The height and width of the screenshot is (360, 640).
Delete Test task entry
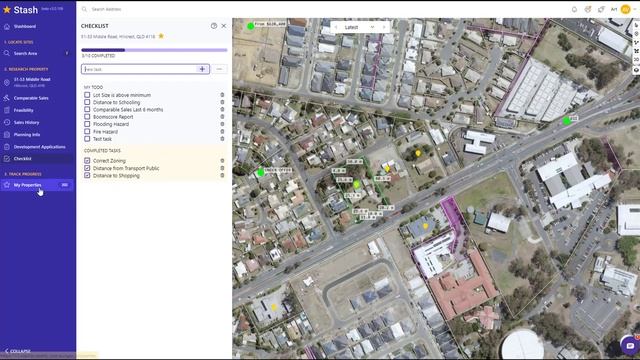(x=222, y=139)
